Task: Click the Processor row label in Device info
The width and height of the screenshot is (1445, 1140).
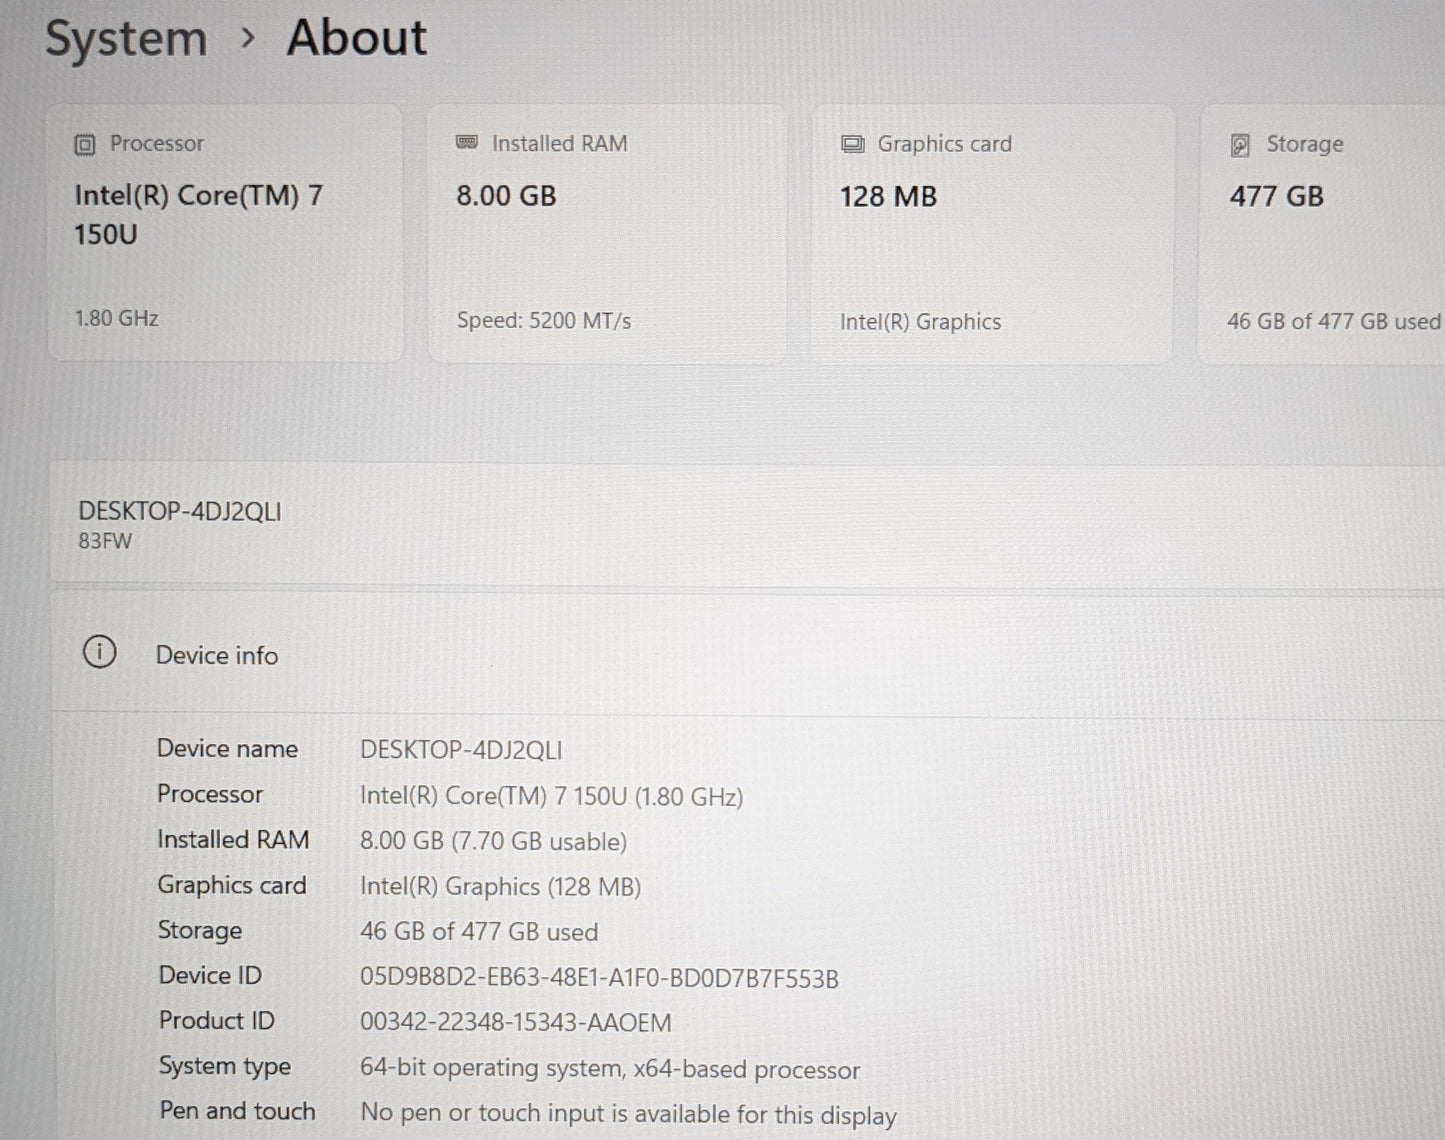Action: [210, 794]
